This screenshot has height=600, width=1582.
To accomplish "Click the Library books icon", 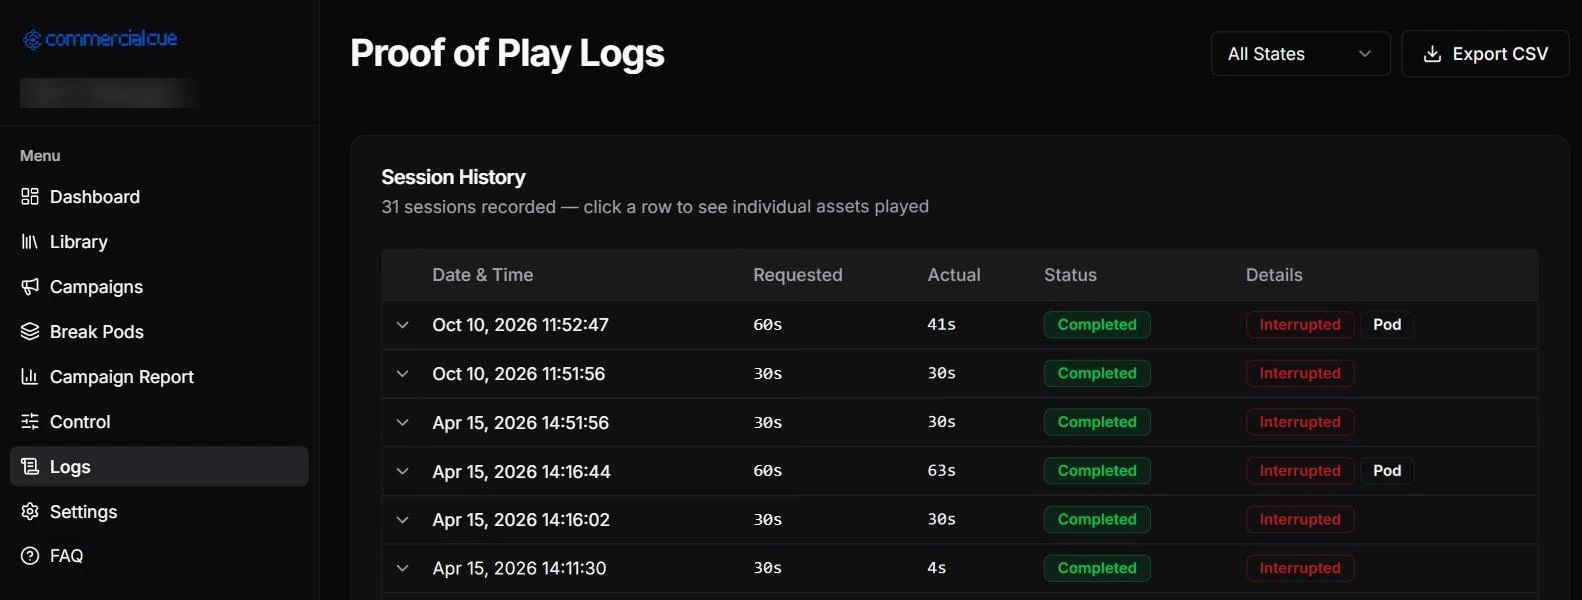I will [x=30, y=242].
